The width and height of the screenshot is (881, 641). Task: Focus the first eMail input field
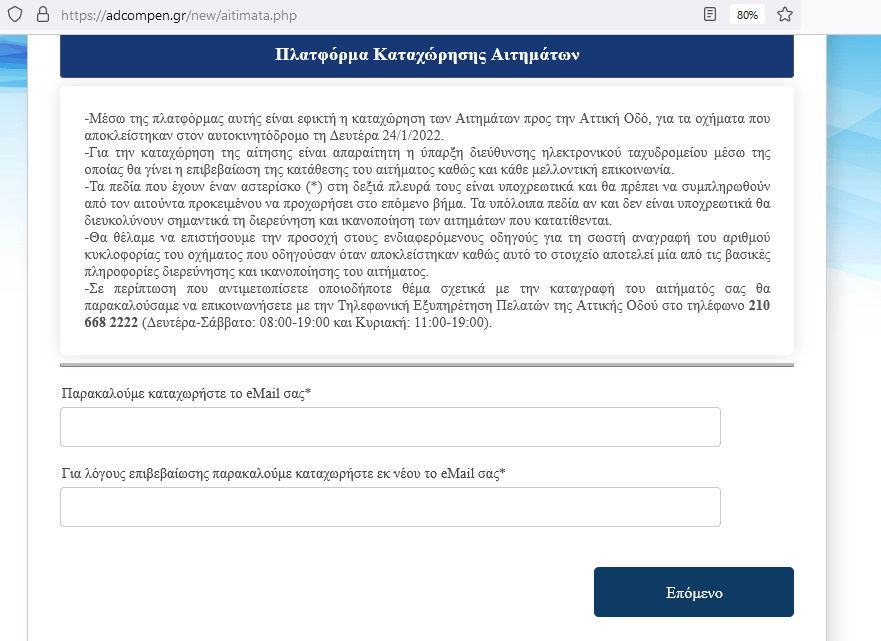tap(390, 427)
